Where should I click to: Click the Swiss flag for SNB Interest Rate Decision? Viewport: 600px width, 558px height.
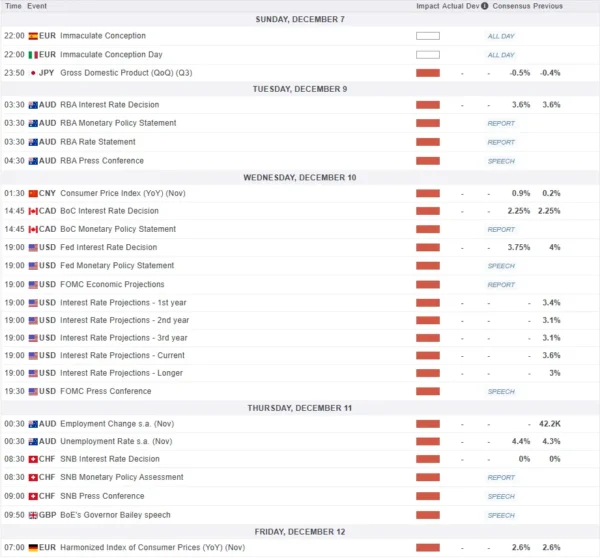(34, 459)
